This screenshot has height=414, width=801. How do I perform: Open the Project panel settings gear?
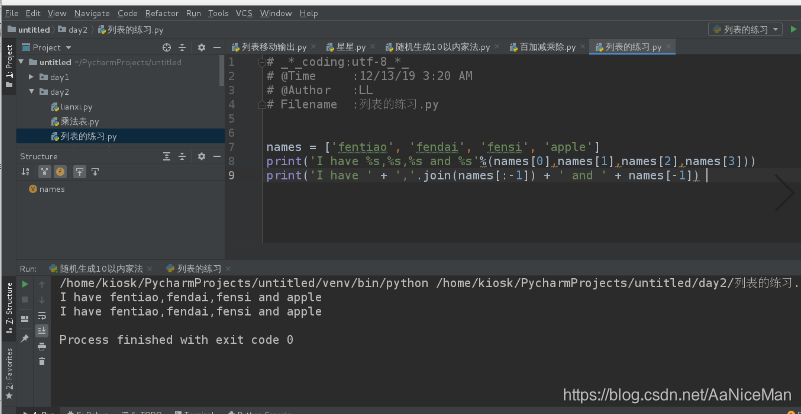(201, 48)
